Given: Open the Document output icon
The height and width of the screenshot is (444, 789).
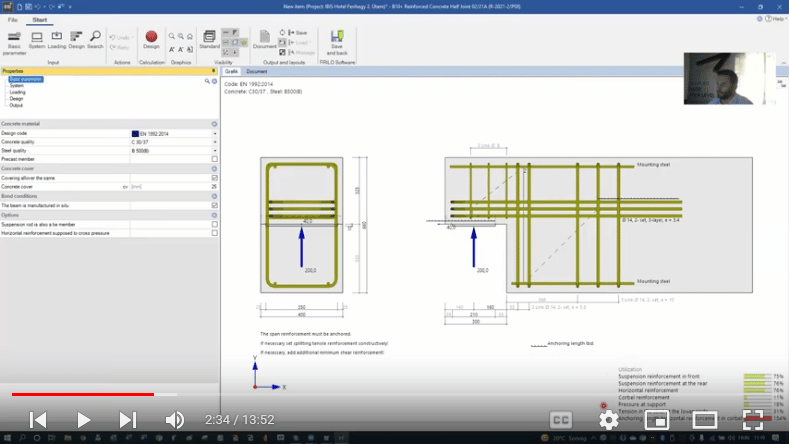Looking at the screenshot, I should (264, 38).
